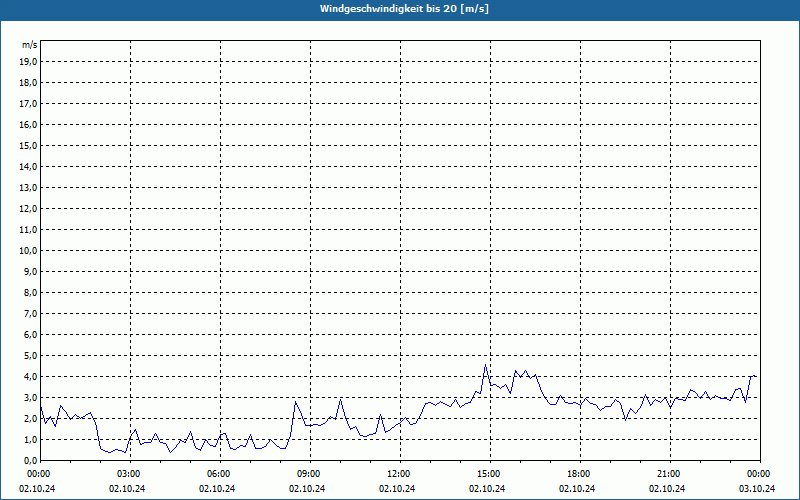The width and height of the screenshot is (800, 500).
Task: Select the '5,0' y-axis value
Action: 30,355
